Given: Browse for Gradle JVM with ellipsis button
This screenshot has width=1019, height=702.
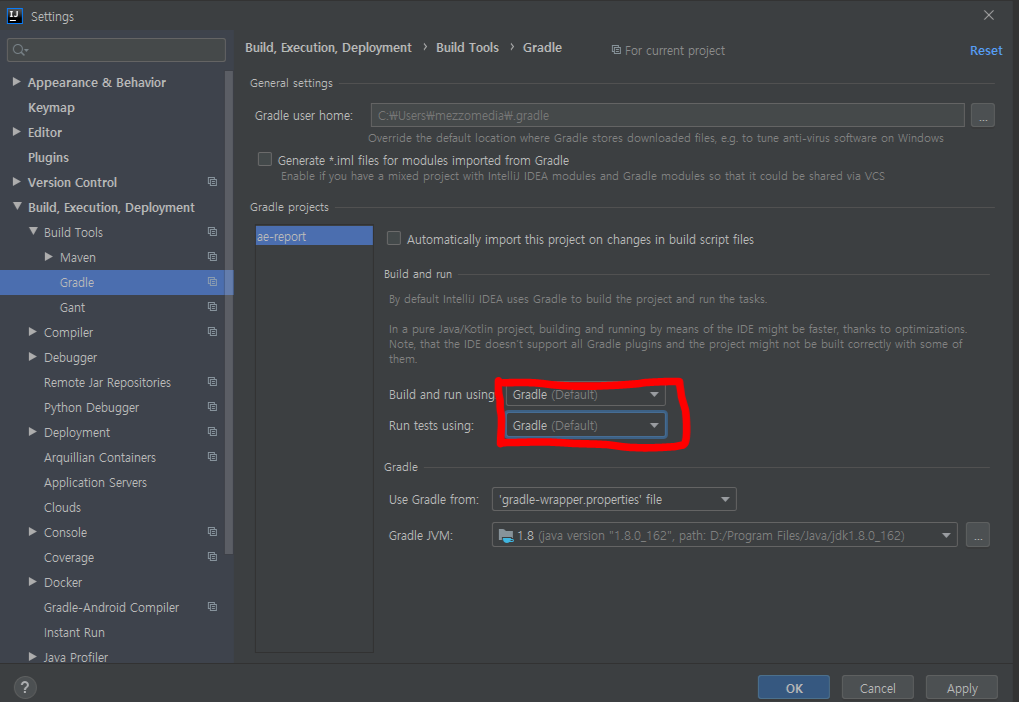Looking at the screenshot, I should pyautogui.click(x=977, y=535).
